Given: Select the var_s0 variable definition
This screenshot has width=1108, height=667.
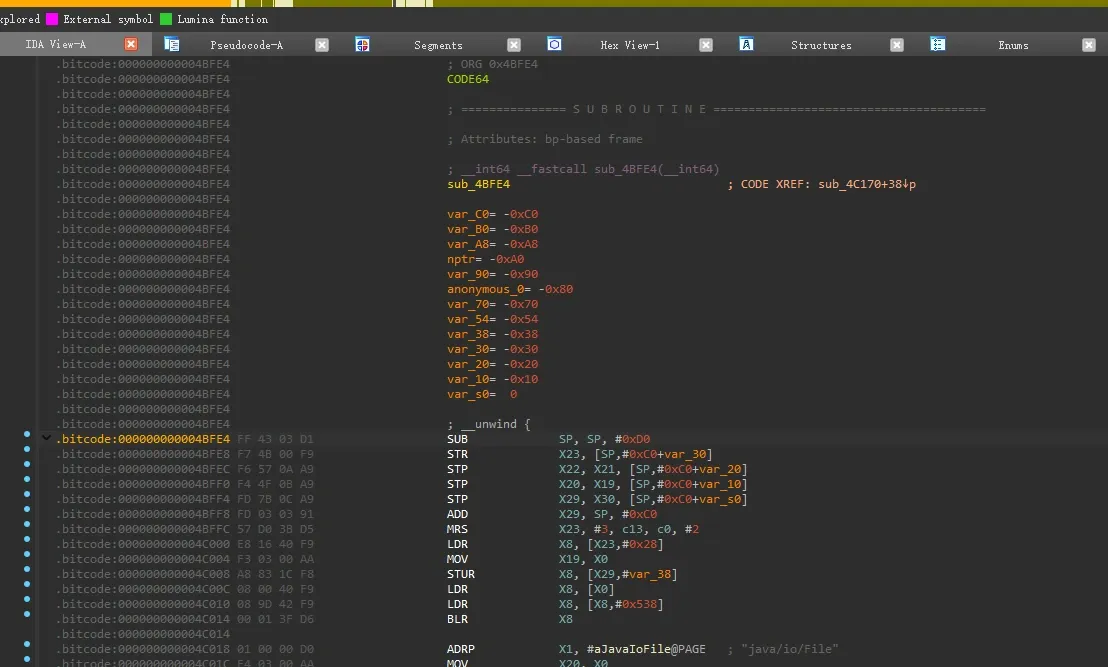Looking at the screenshot, I should click(x=482, y=394).
